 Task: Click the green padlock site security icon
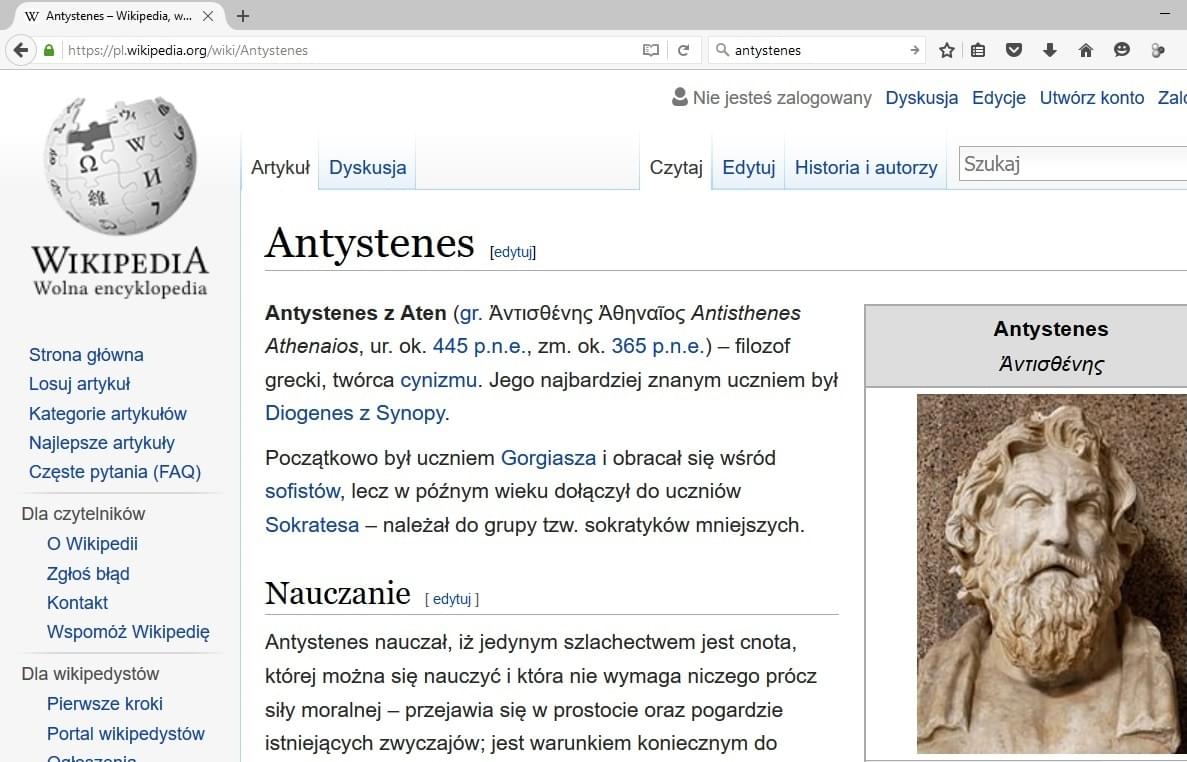(49, 50)
